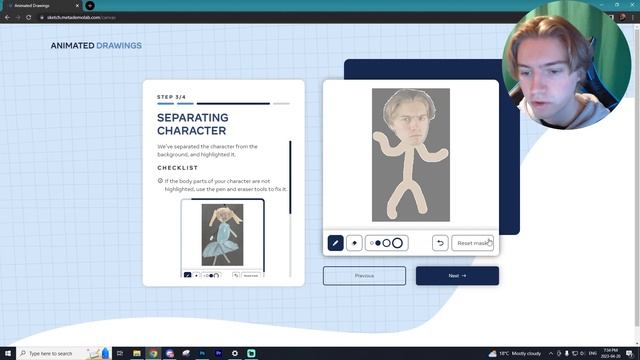The image size is (640, 360).
Task: Click the checklist bullet icon
Action: click(x=160, y=181)
